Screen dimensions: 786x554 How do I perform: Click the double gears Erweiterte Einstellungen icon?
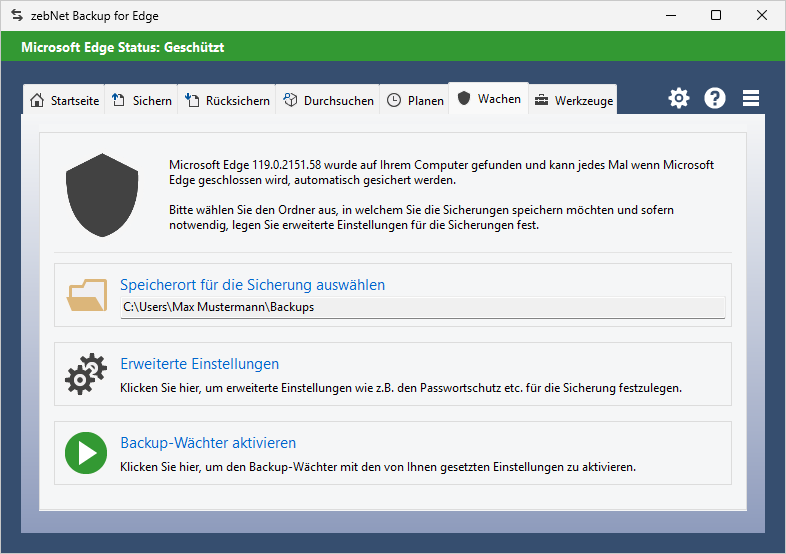pyautogui.click(x=86, y=374)
